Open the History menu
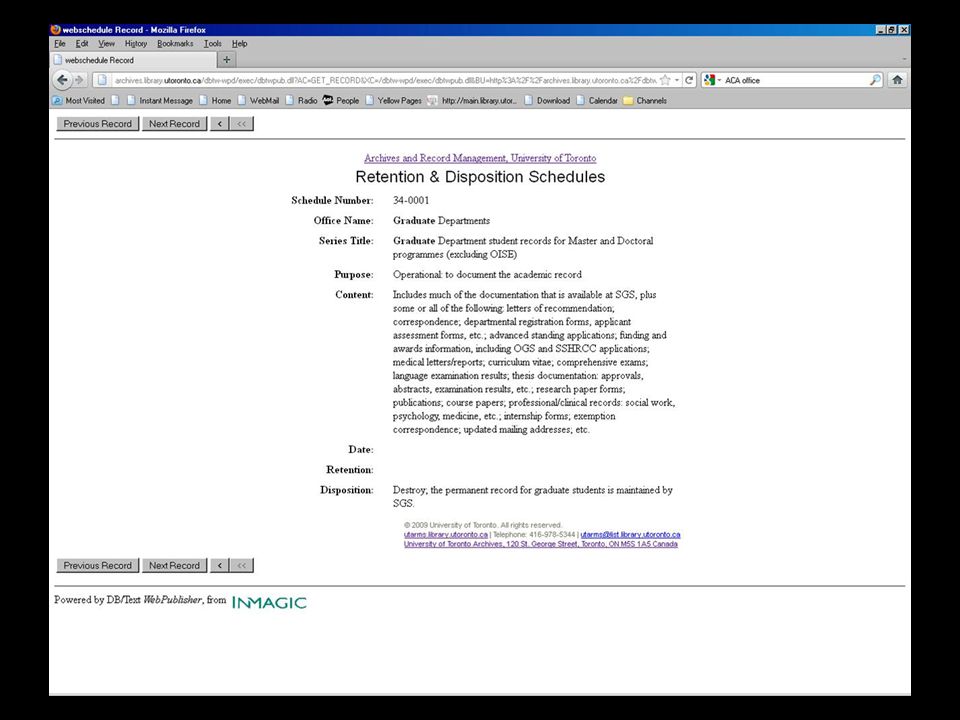This screenshot has height=720, width=960. 136,43
